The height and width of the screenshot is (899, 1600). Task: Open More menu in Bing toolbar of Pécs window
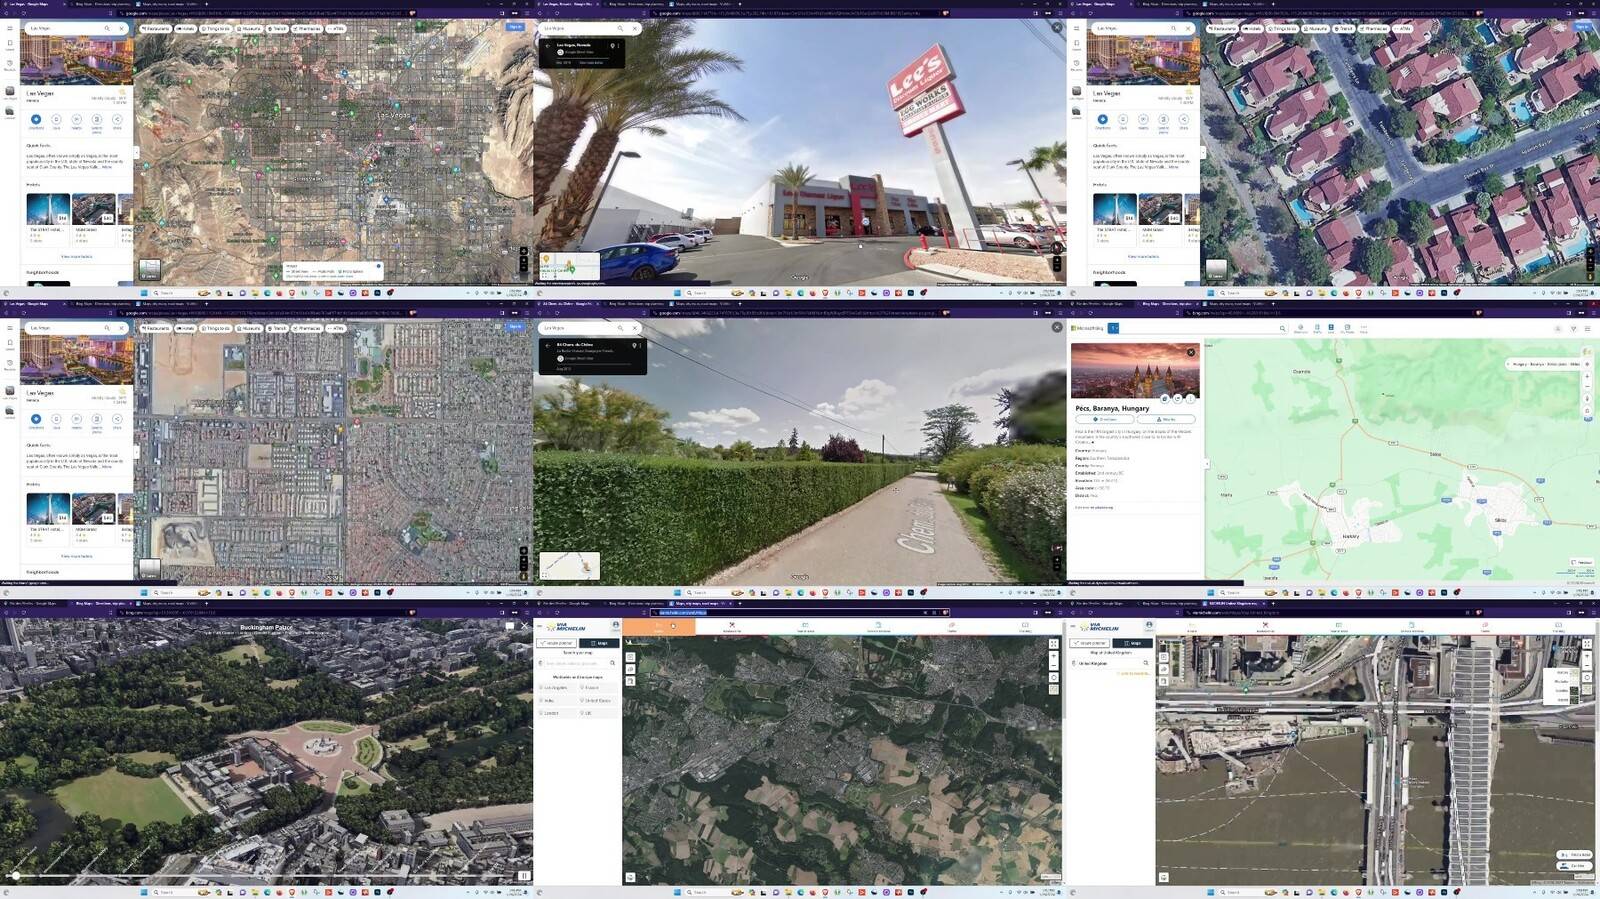(1363, 328)
